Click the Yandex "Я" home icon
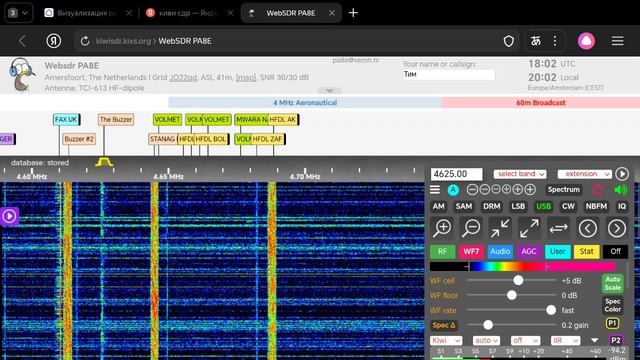Screen dimensions: 640x360 pyautogui.click(x=53, y=41)
